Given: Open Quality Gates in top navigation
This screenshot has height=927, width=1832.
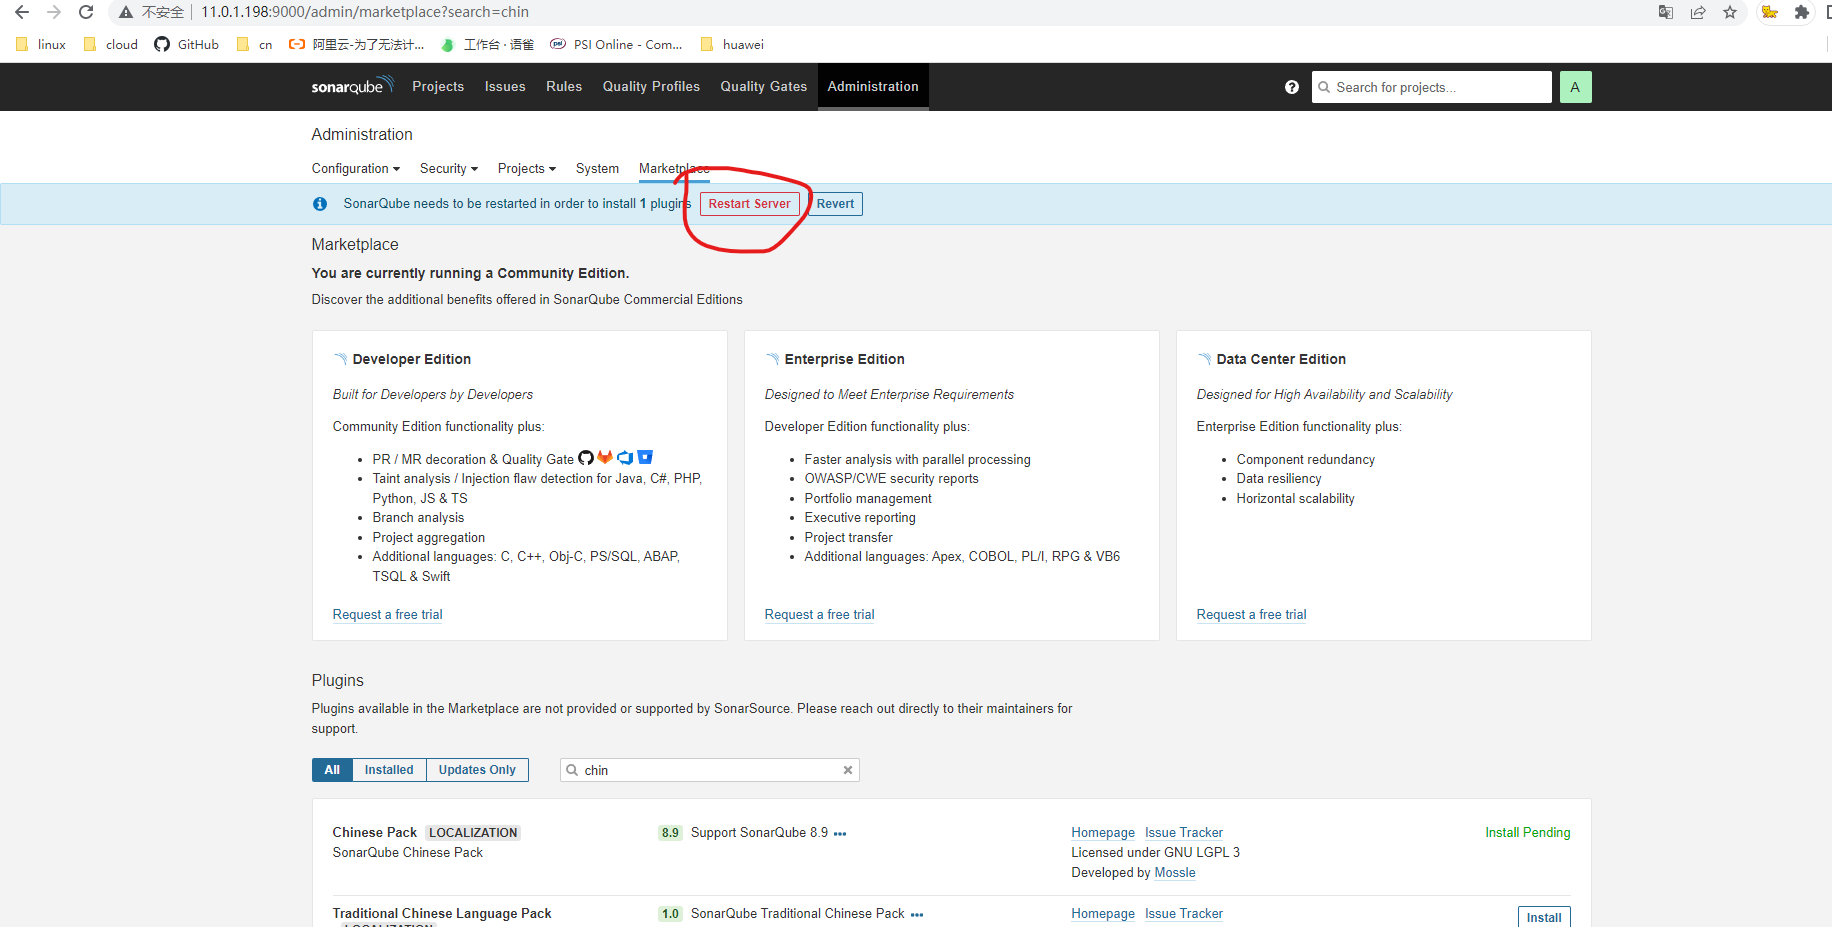Looking at the screenshot, I should pos(763,87).
